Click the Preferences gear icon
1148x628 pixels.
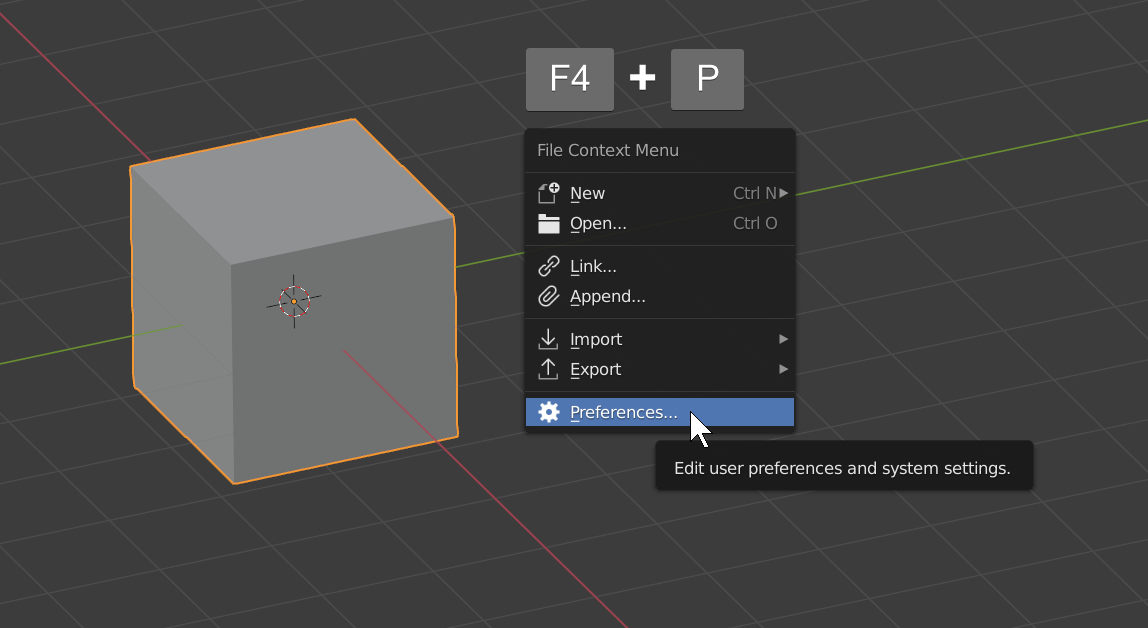(x=549, y=412)
